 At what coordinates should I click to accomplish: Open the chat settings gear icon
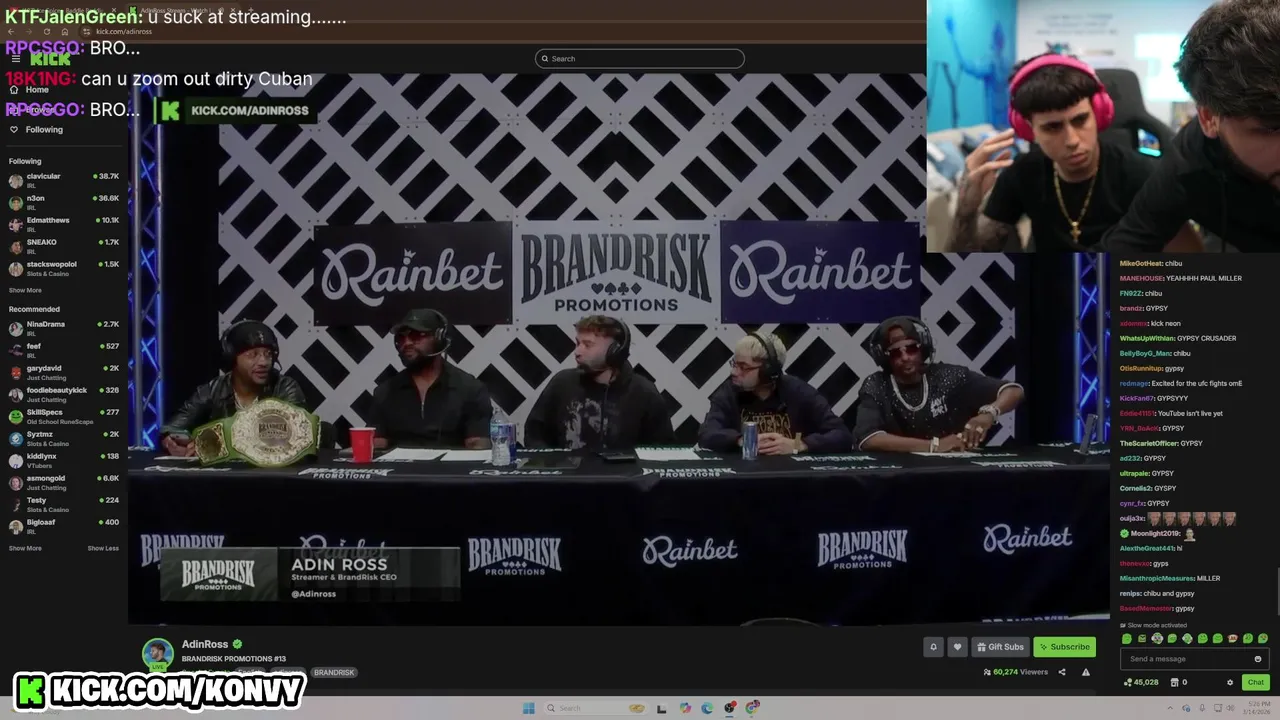[x=1230, y=682]
